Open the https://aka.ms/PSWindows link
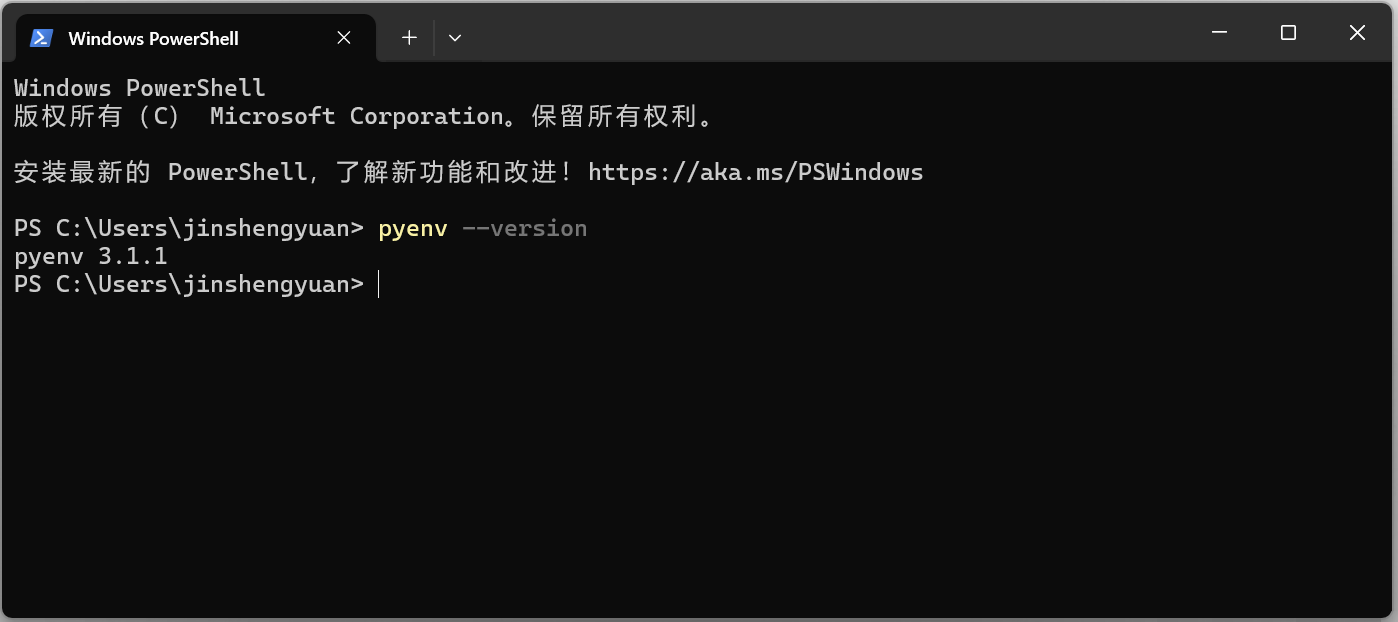The image size is (1398, 622). pyautogui.click(x=756, y=172)
